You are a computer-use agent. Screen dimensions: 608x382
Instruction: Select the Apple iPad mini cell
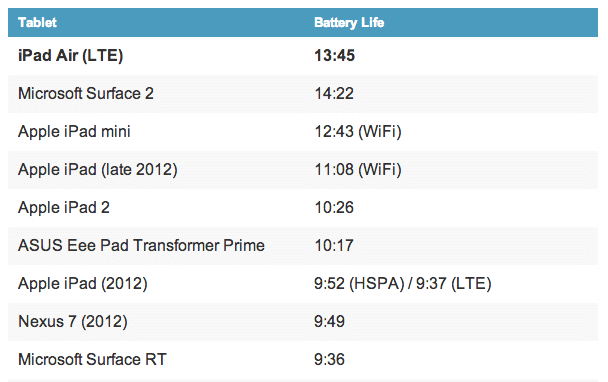74,131
